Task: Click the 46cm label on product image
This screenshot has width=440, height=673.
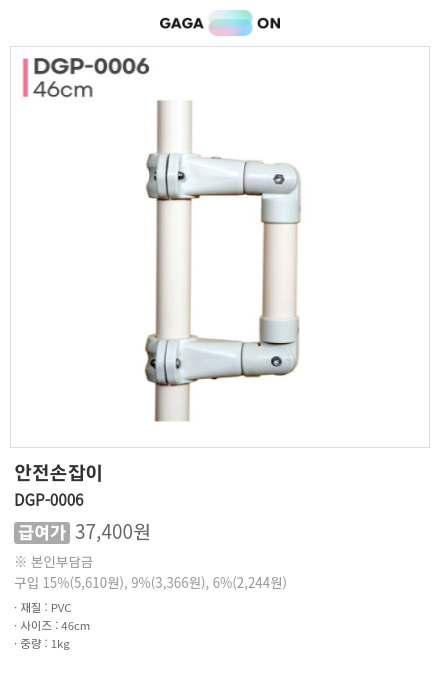Action: click(x=63, y=90)
